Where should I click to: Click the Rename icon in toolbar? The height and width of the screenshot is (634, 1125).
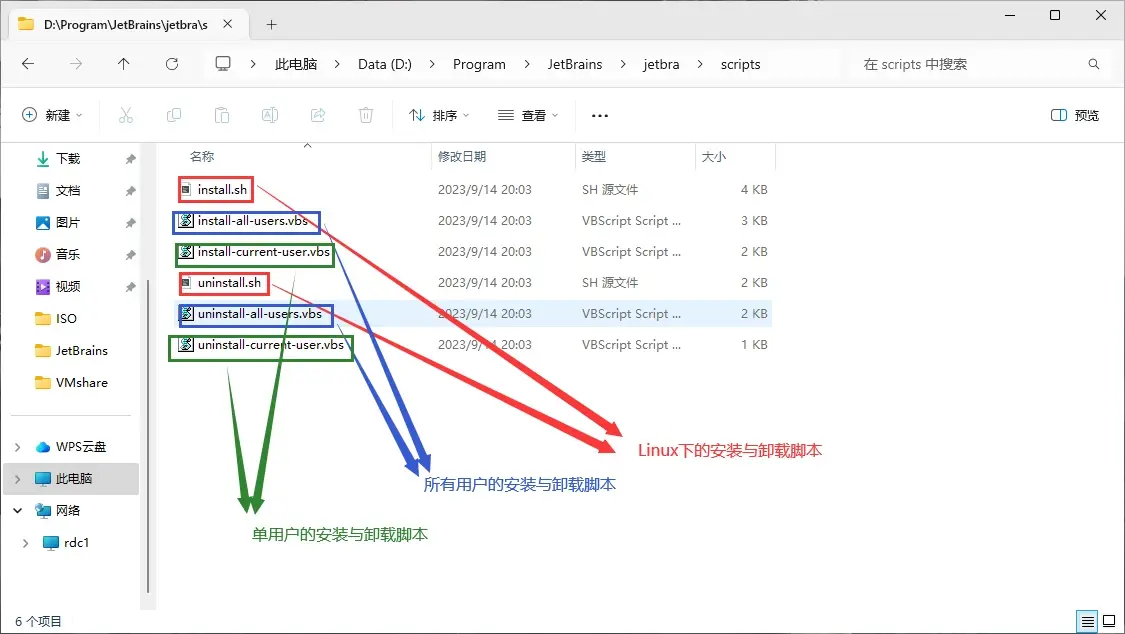[270, 115]
